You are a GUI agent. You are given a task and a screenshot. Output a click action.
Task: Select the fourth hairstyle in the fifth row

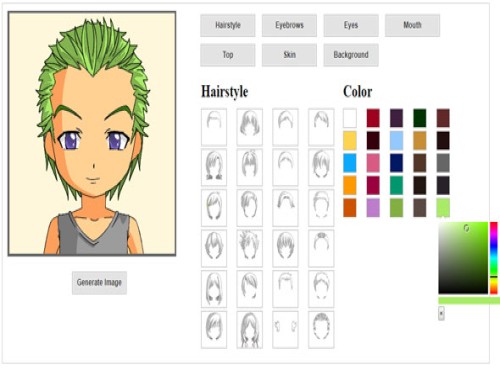321,289
